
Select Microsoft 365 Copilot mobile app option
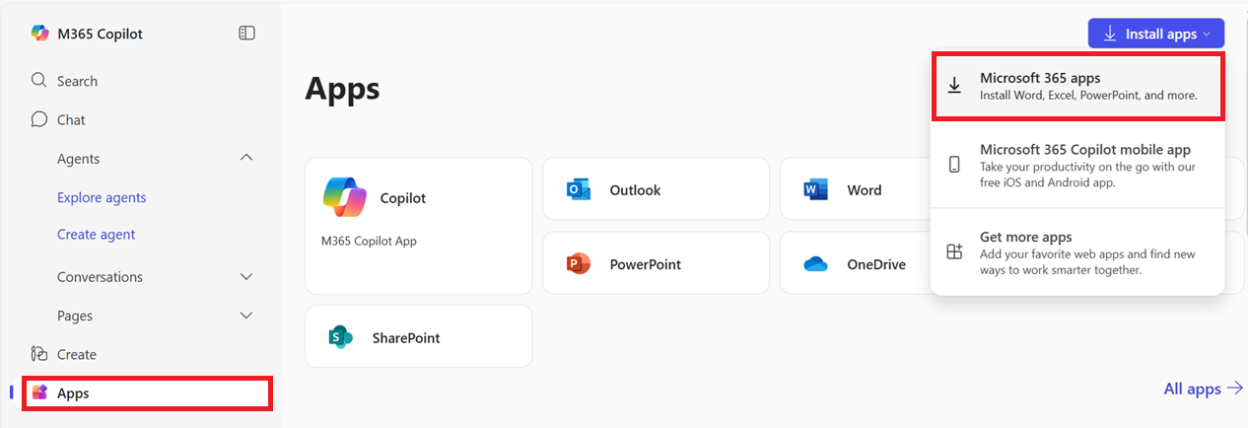tap(1077, 165)
